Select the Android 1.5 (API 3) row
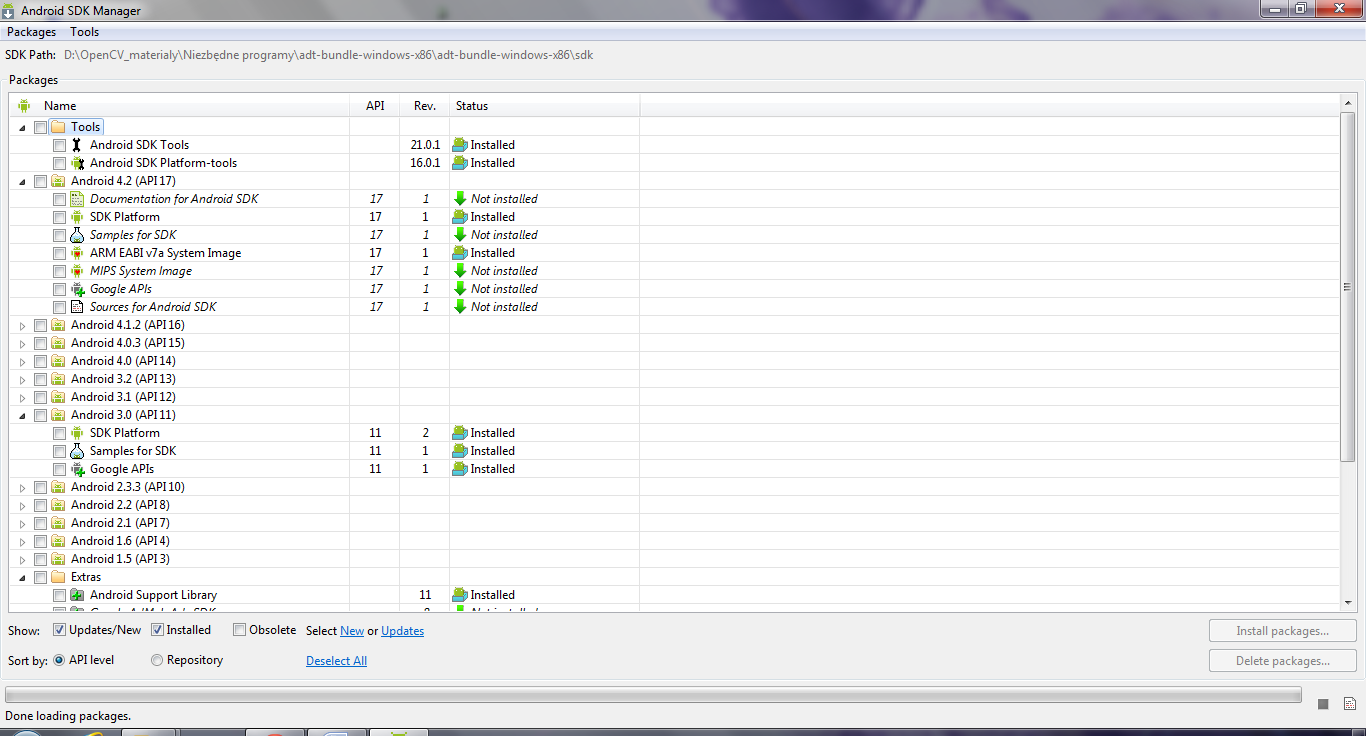Screen dimensions: 1366x736 click(x=674, y=559)
